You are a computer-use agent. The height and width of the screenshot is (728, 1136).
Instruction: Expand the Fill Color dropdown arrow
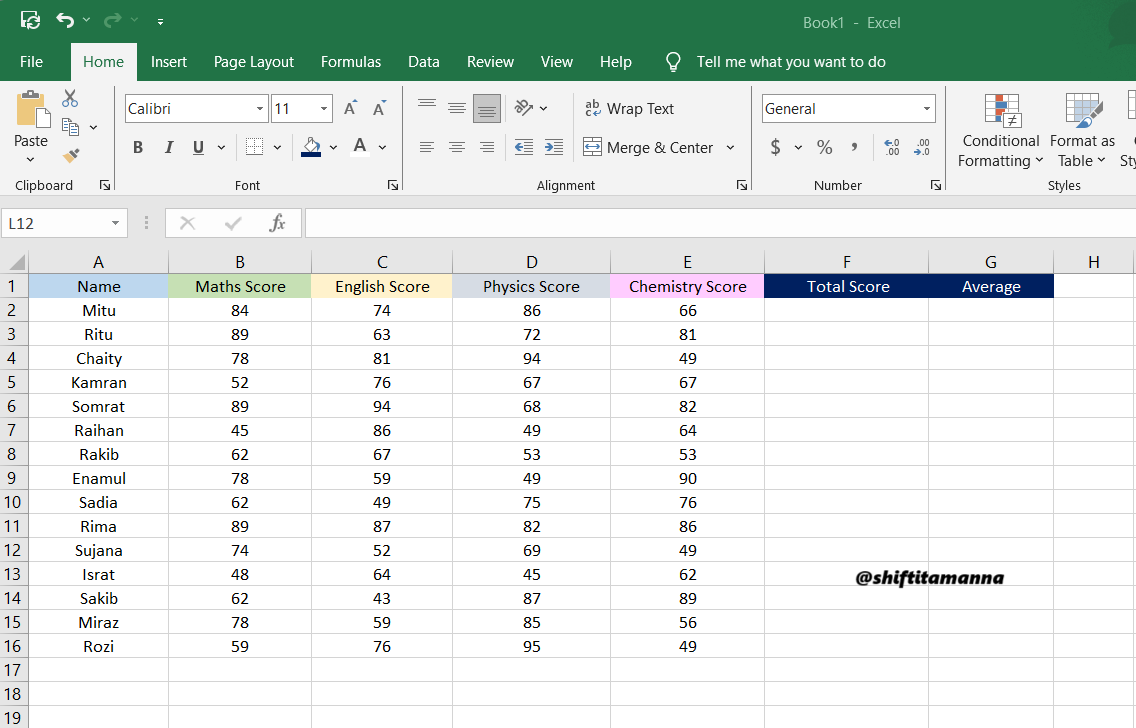pyautogui.click(x=333, y=148)
